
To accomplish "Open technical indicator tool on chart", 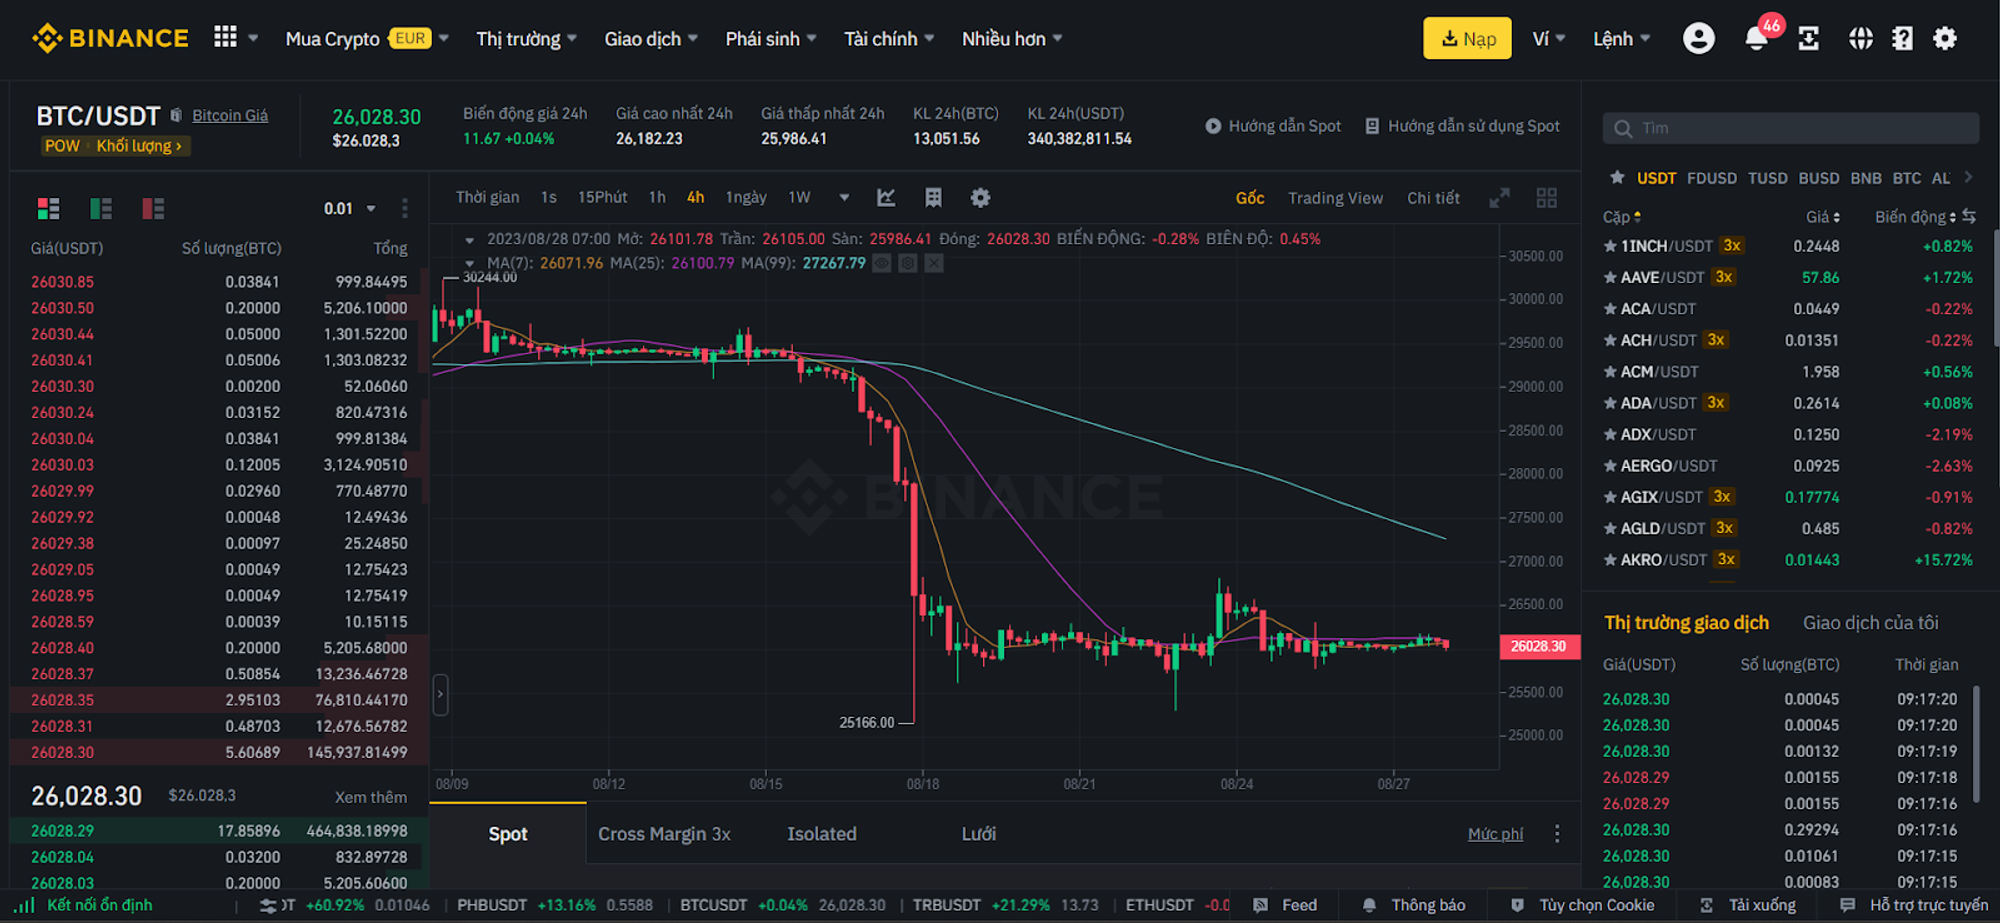I will click(886, 197).
